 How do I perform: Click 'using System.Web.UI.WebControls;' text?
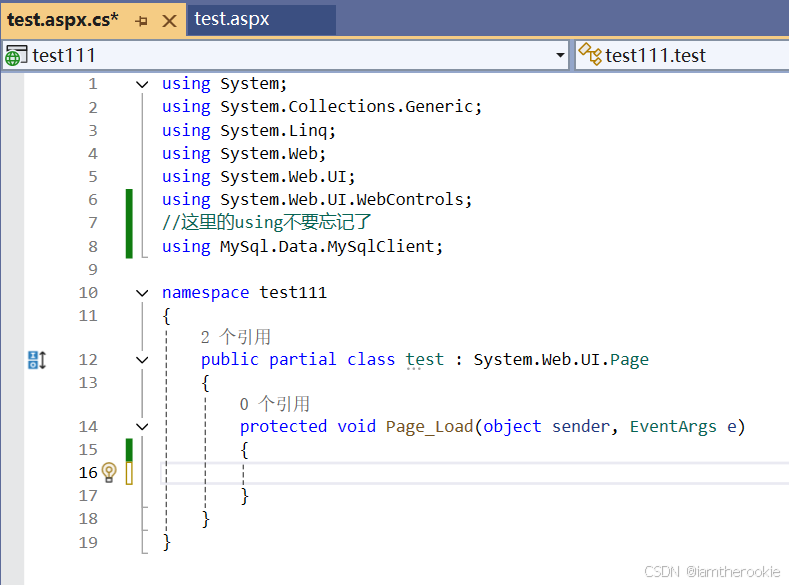pos(317,200)
